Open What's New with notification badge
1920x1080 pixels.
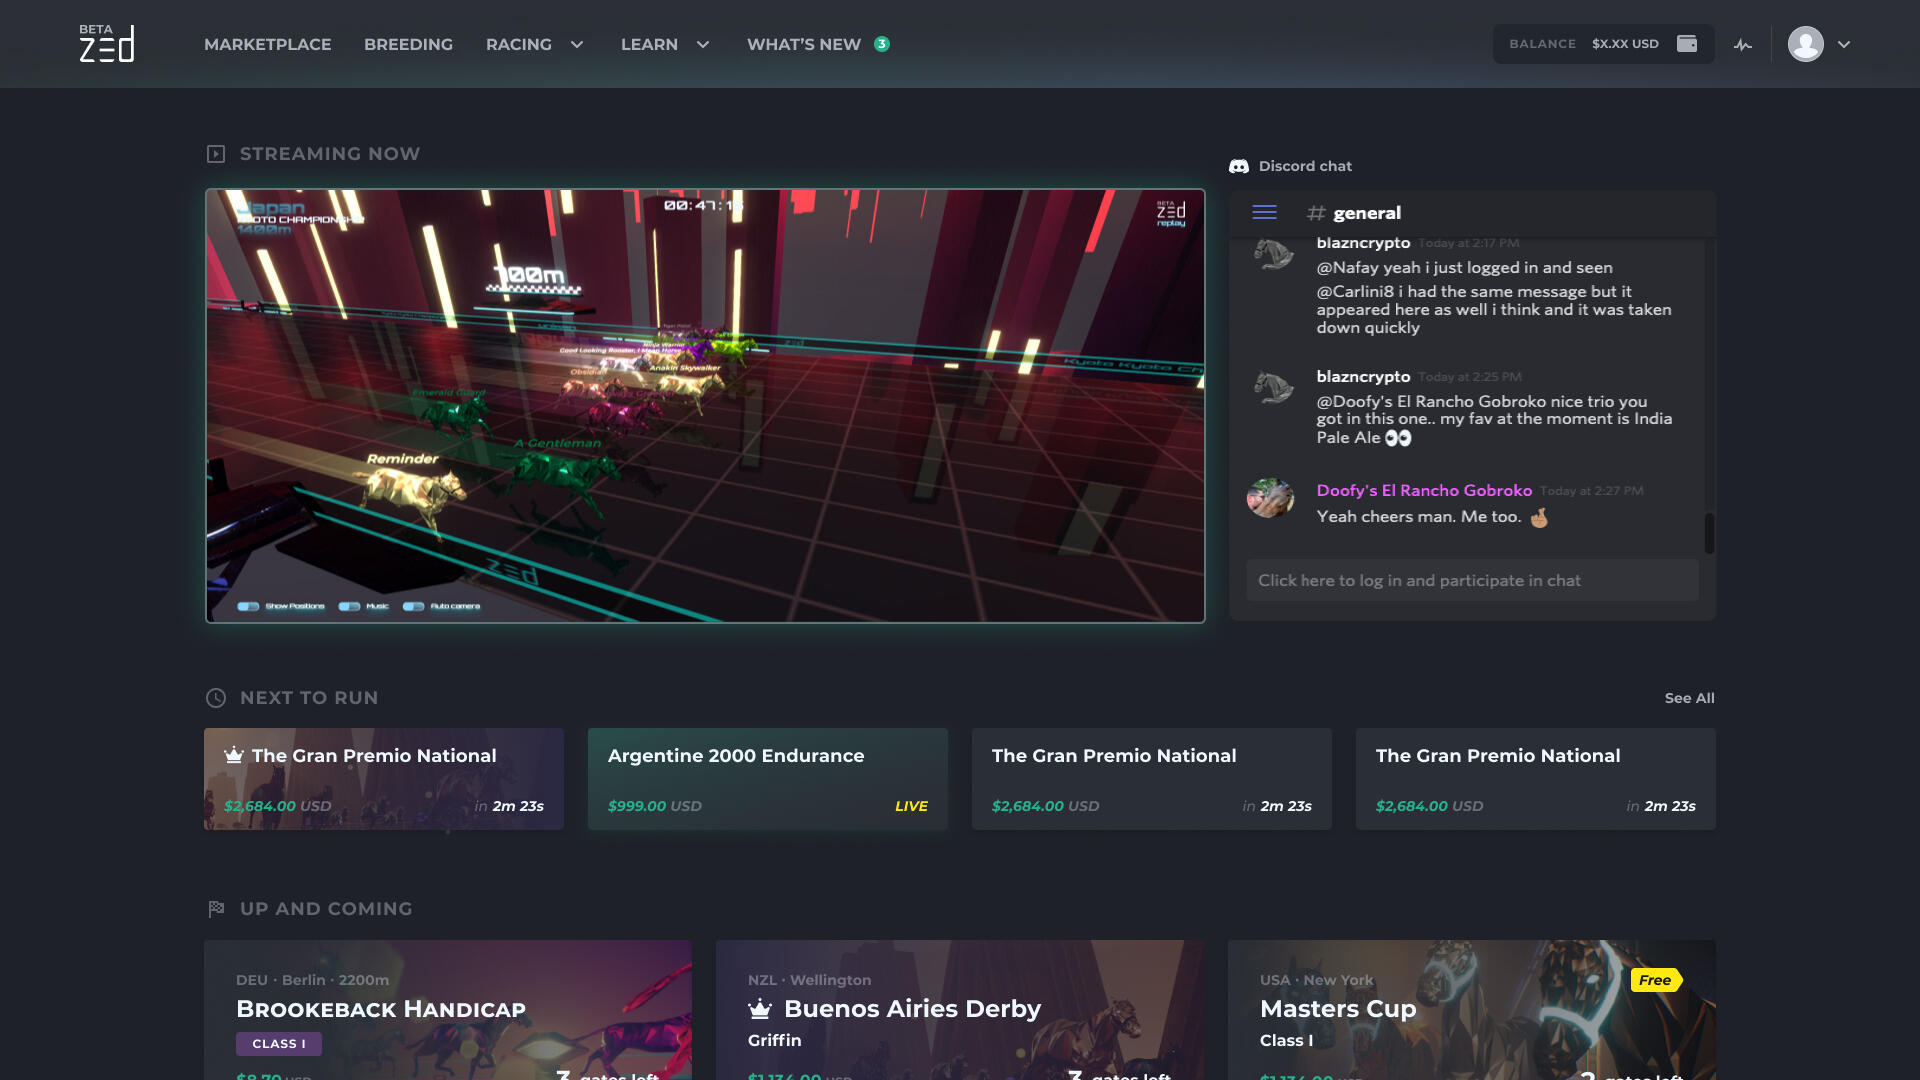(804, 44)
